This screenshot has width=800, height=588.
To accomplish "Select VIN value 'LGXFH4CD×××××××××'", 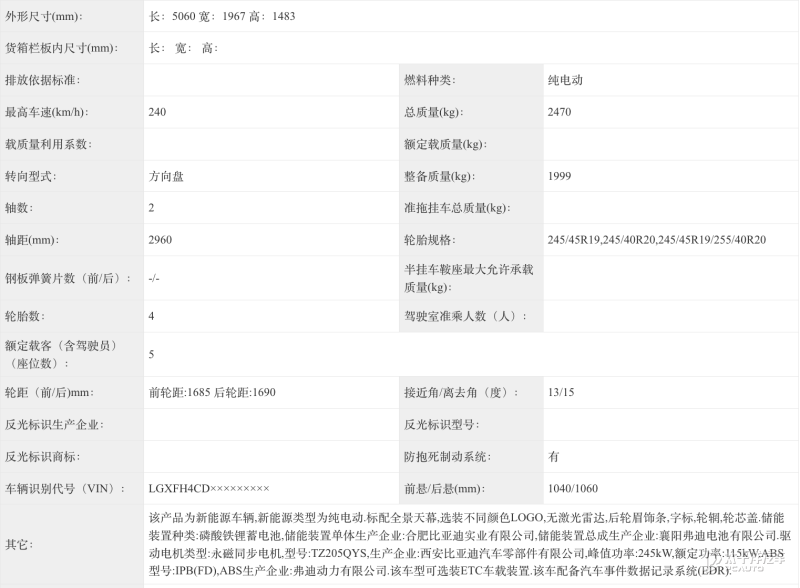I will pyautogui.click(x=209, y=489).
